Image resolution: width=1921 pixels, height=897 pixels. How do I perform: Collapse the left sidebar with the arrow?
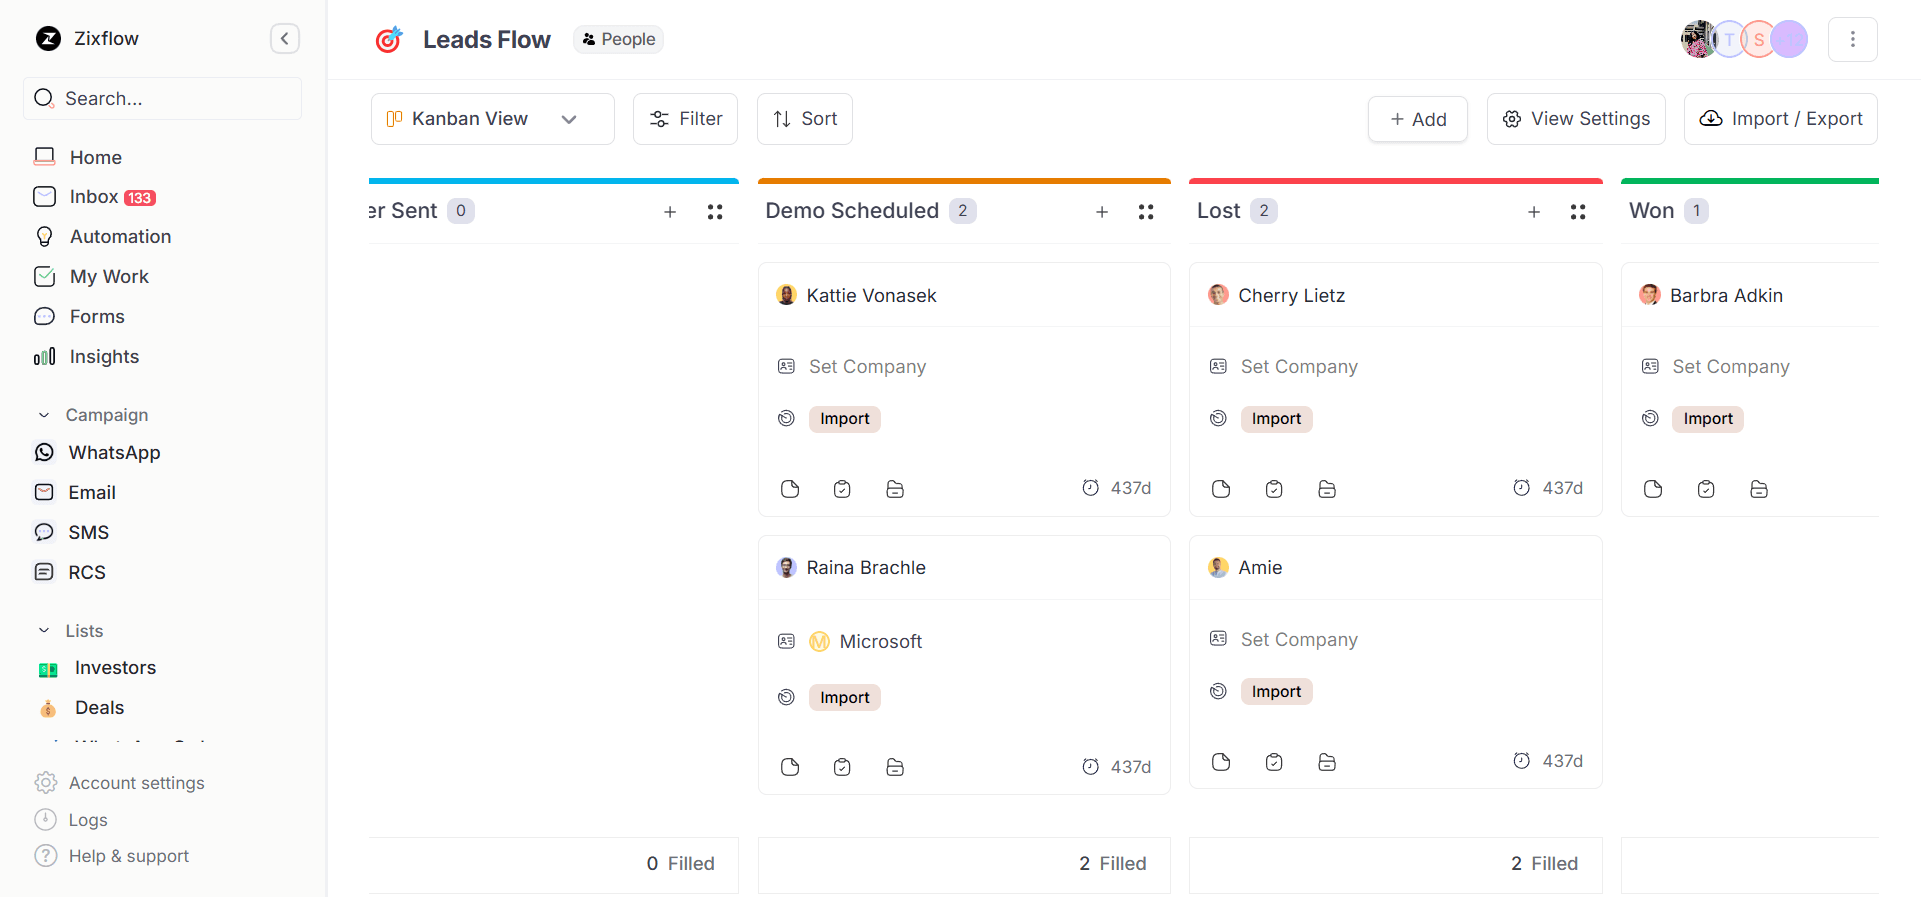pos(285,38)
